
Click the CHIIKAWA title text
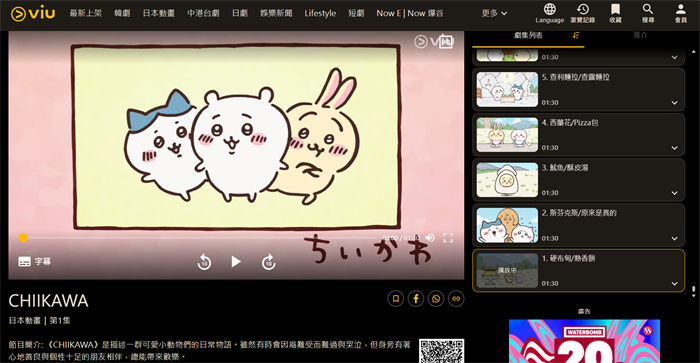pos(48,301)
